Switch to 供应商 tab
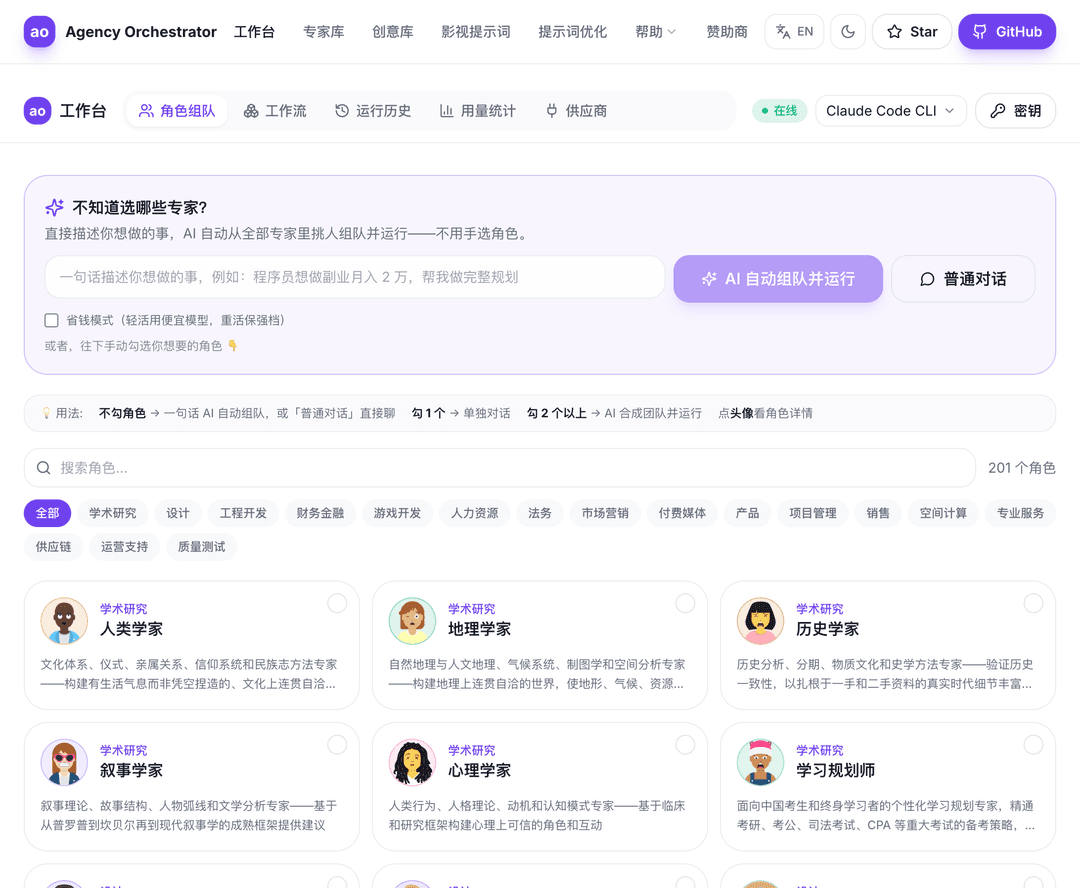1080x888 pixels. pos(576,111)
